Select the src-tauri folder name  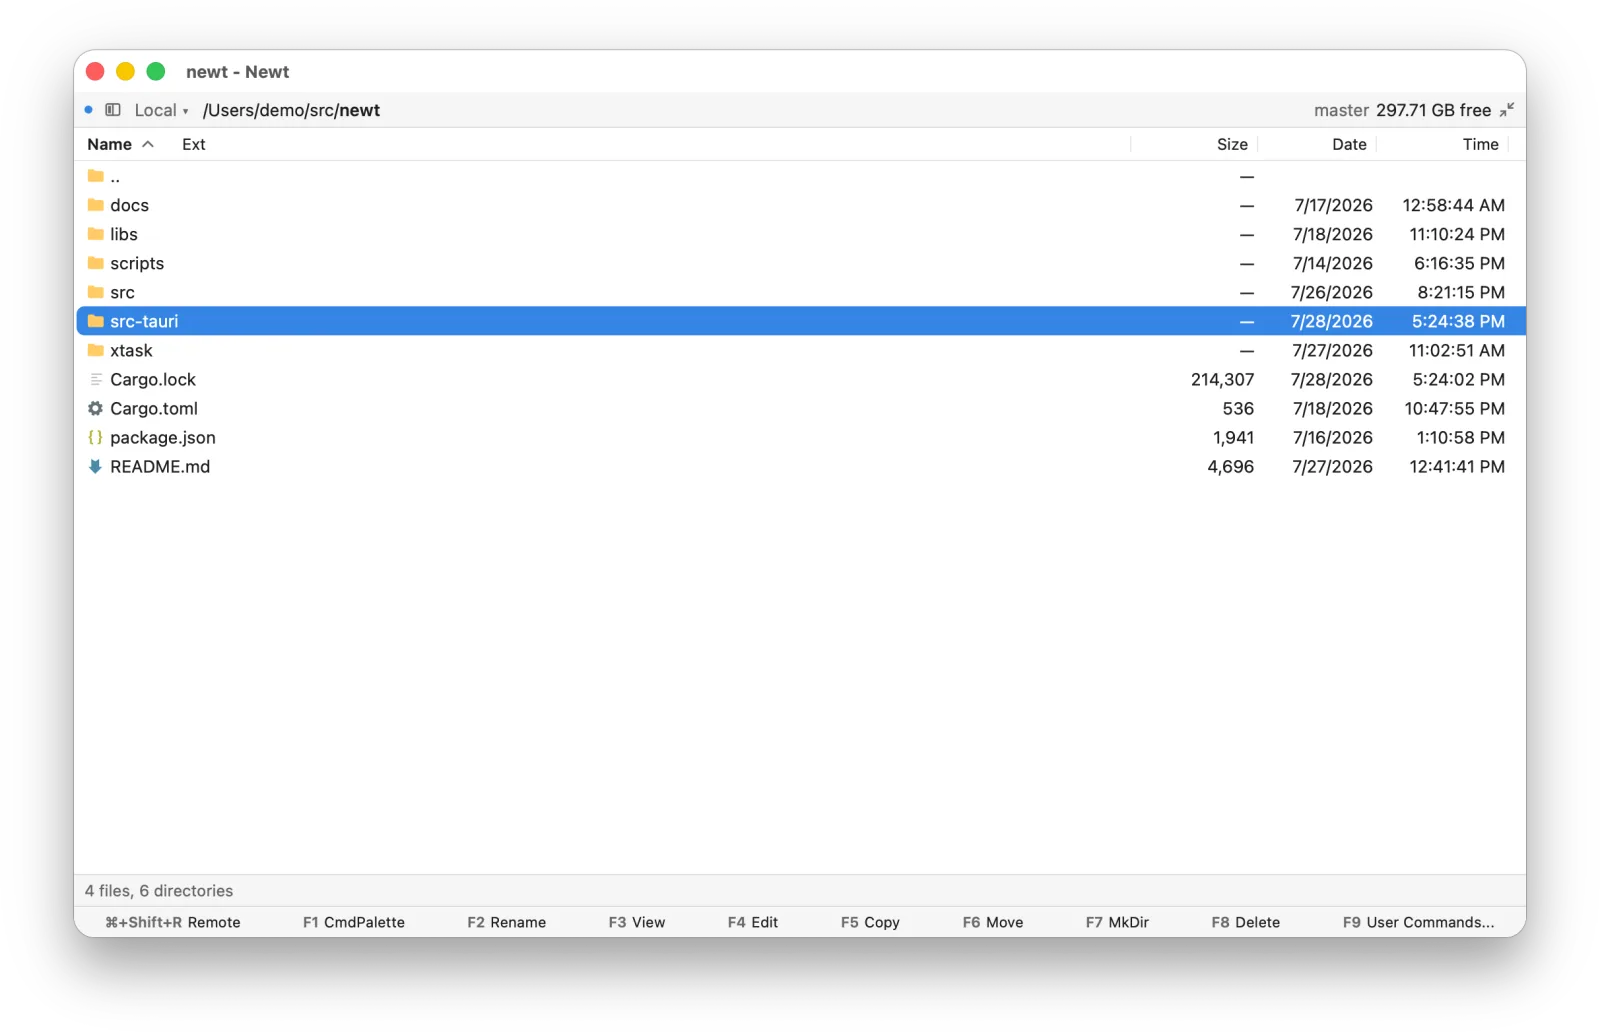(144, 321)
